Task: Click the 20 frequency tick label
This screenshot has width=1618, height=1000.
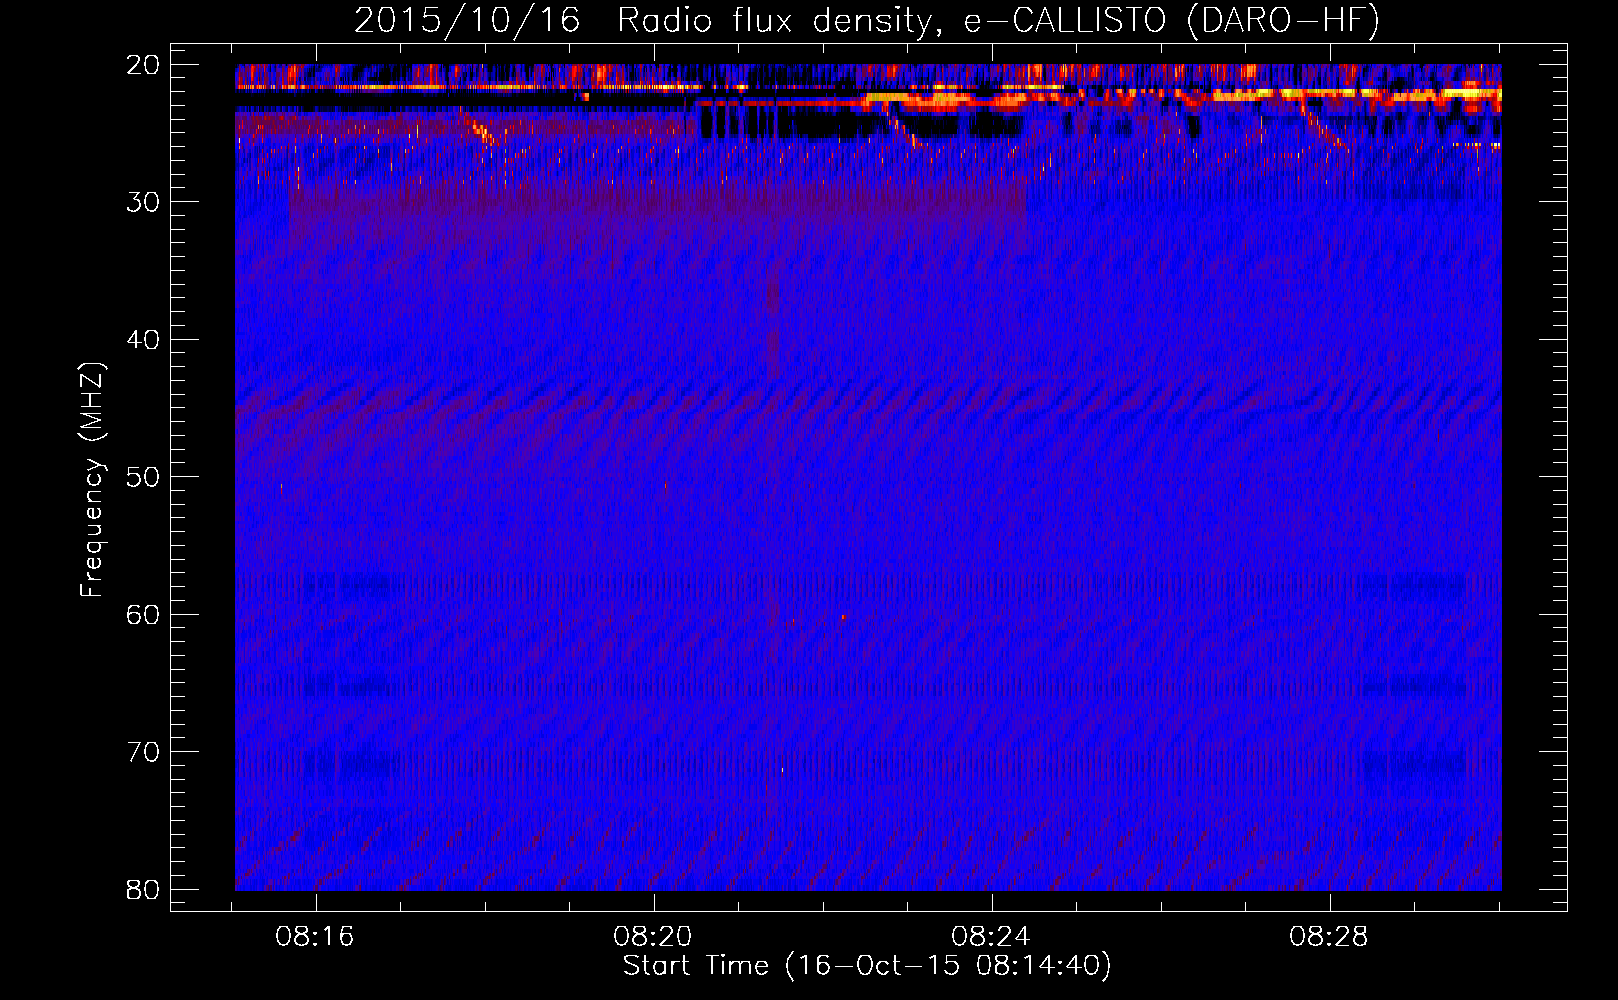Action: pyautogui.click(x=144, y=65)
